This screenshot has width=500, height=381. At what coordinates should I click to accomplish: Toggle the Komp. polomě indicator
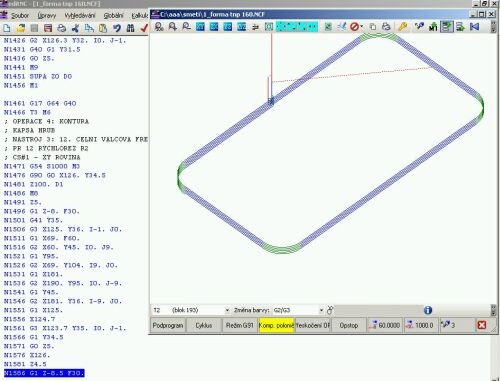pyautogui.click(x=276, y=325)
